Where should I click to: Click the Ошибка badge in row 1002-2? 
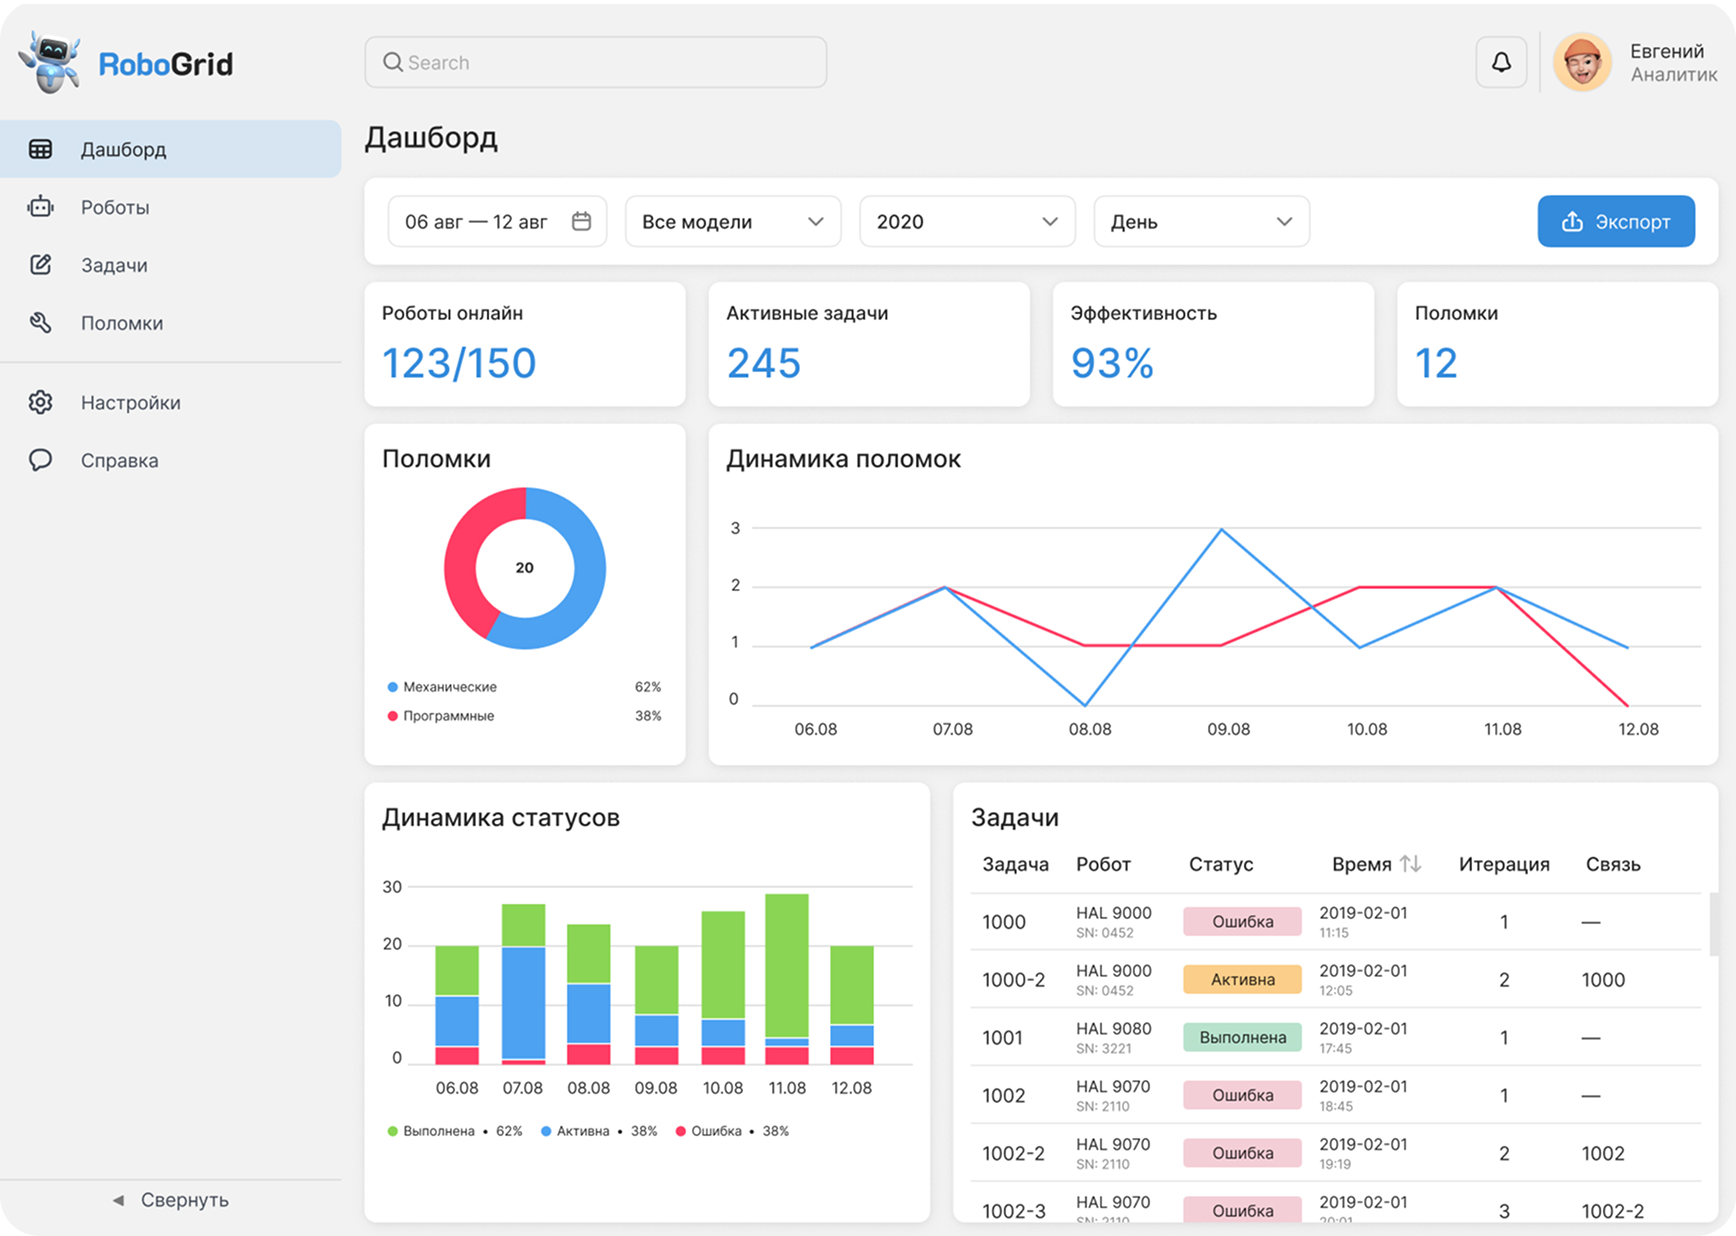coord(1243,1153)
